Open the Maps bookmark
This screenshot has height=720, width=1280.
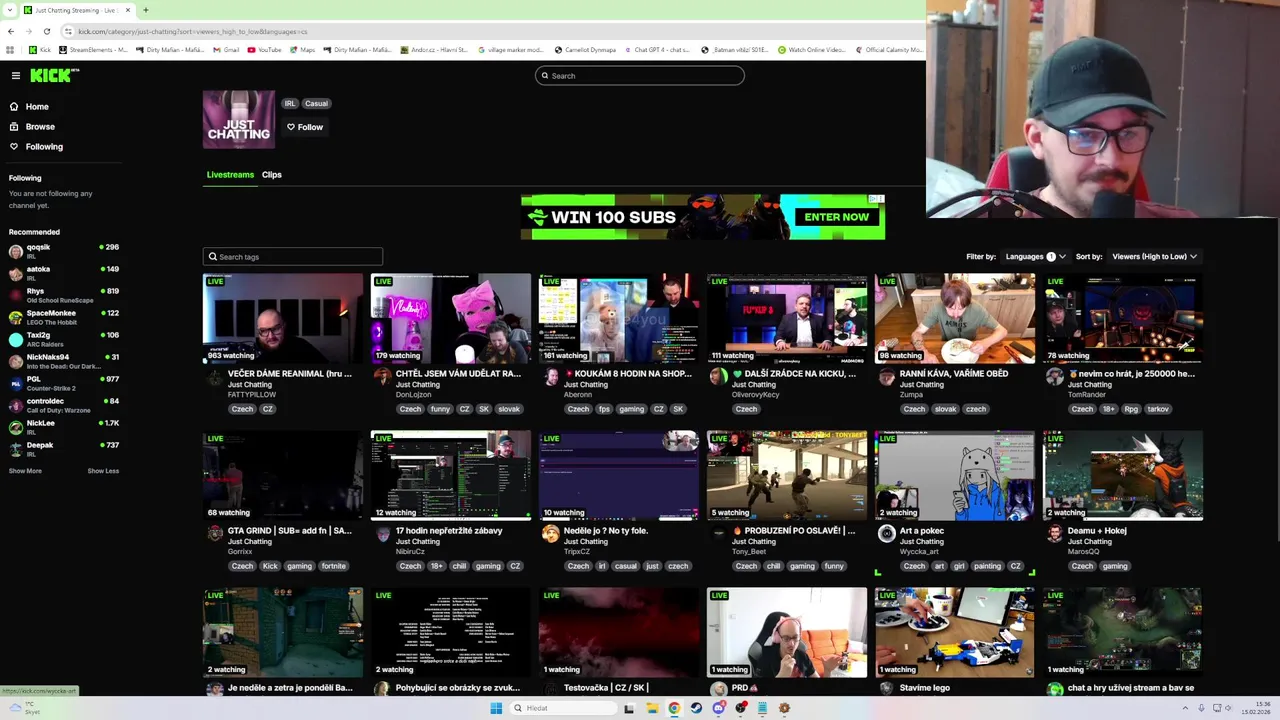click(302, 49)
